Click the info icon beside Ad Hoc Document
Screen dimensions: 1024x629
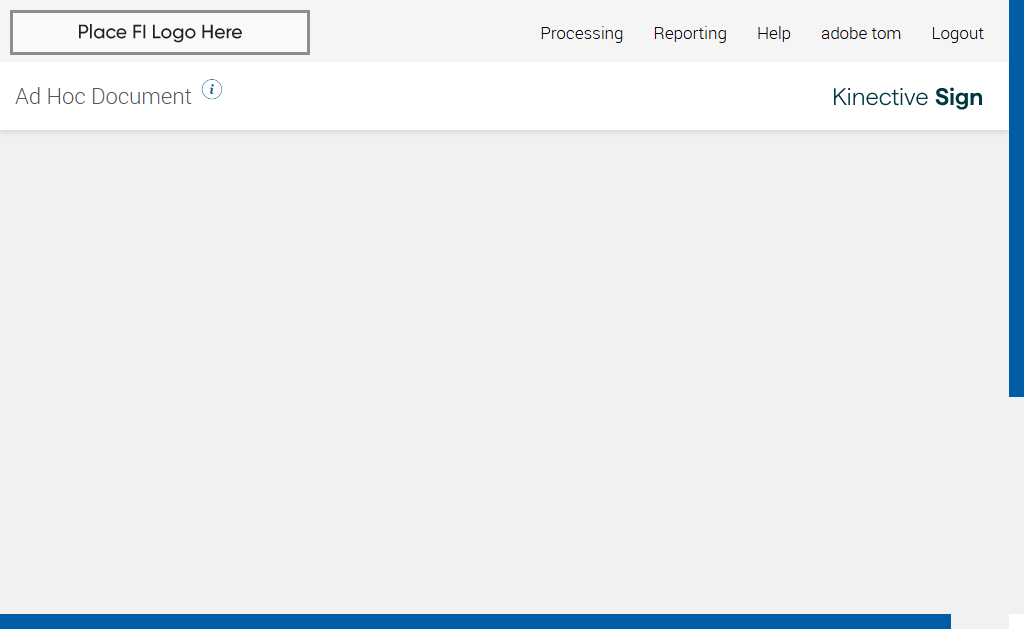(x=212, y=89)
